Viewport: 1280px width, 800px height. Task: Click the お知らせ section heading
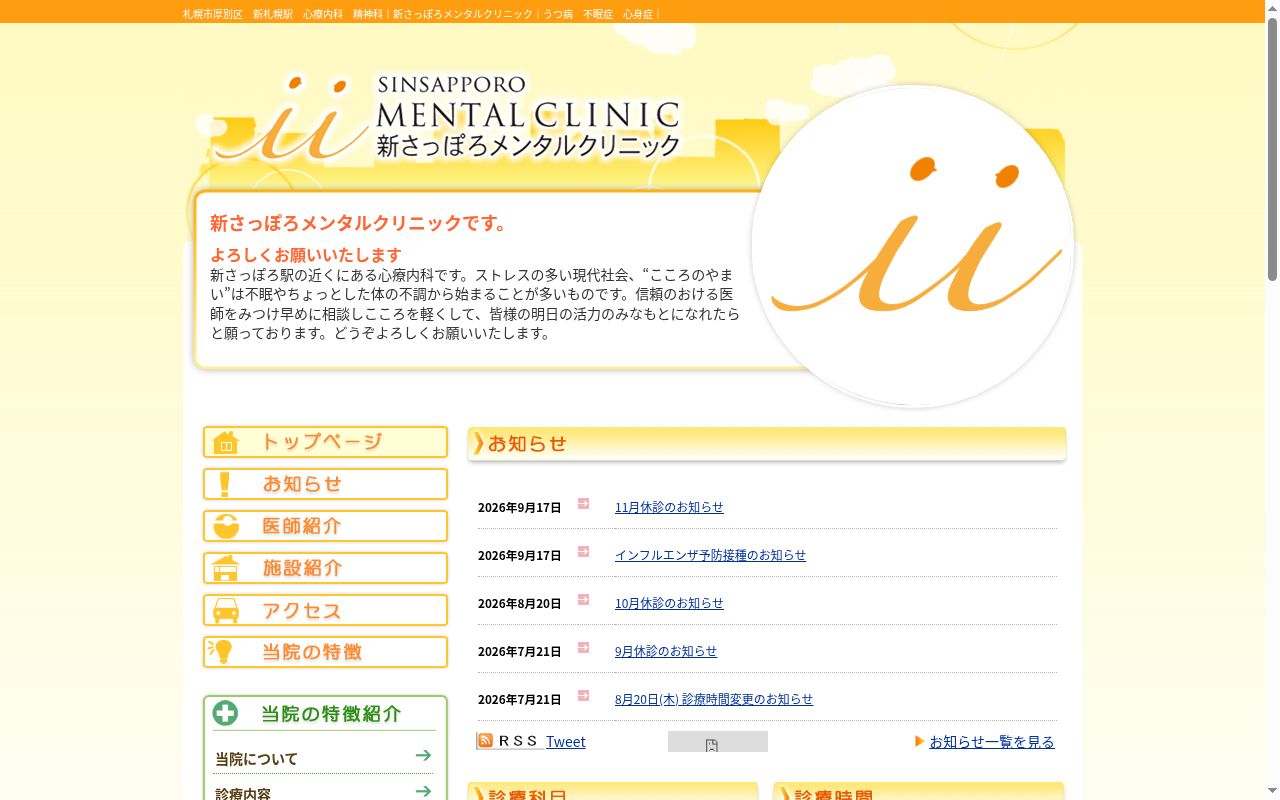[527, 443]
